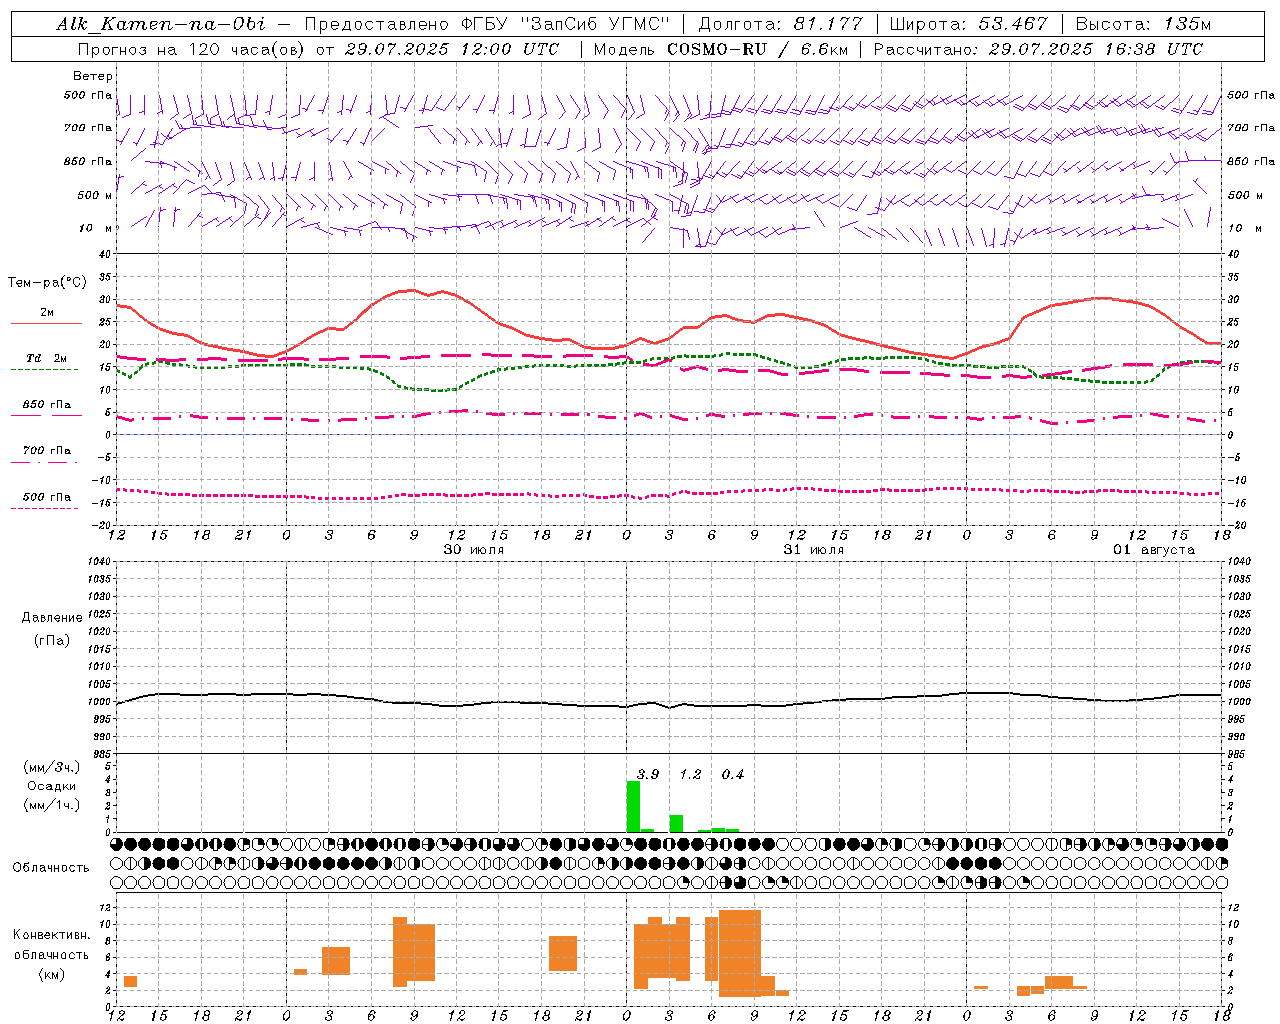1280x1024 pixels.
Task: Click the 30 июля date label
Action: click(x=473, y=550)
